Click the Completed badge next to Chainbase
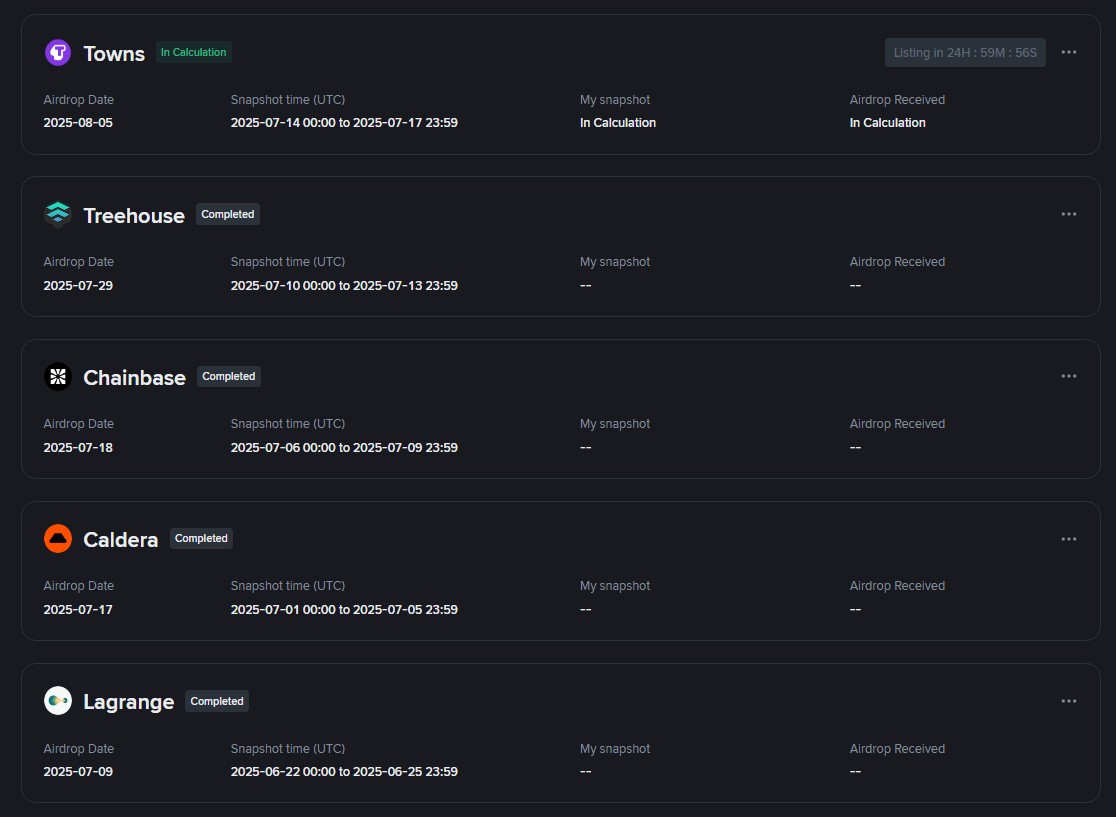This screenshot has width=1116, height=817. 228,376
